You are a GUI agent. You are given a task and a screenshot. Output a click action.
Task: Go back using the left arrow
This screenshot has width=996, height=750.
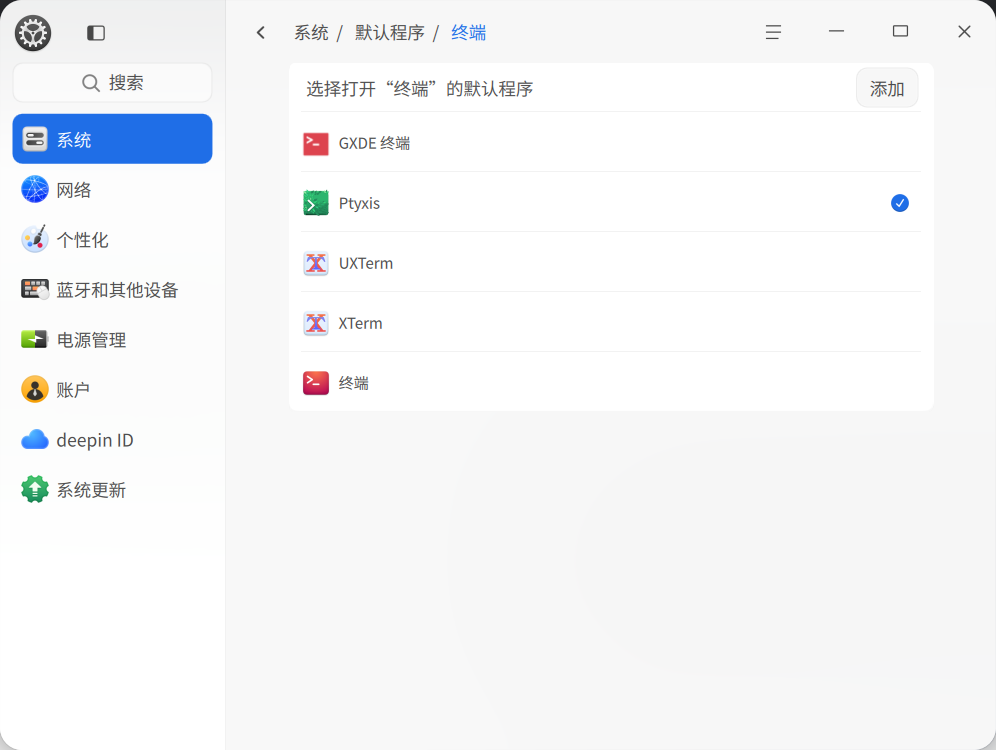pyautogui.click(x=260, y=32)
